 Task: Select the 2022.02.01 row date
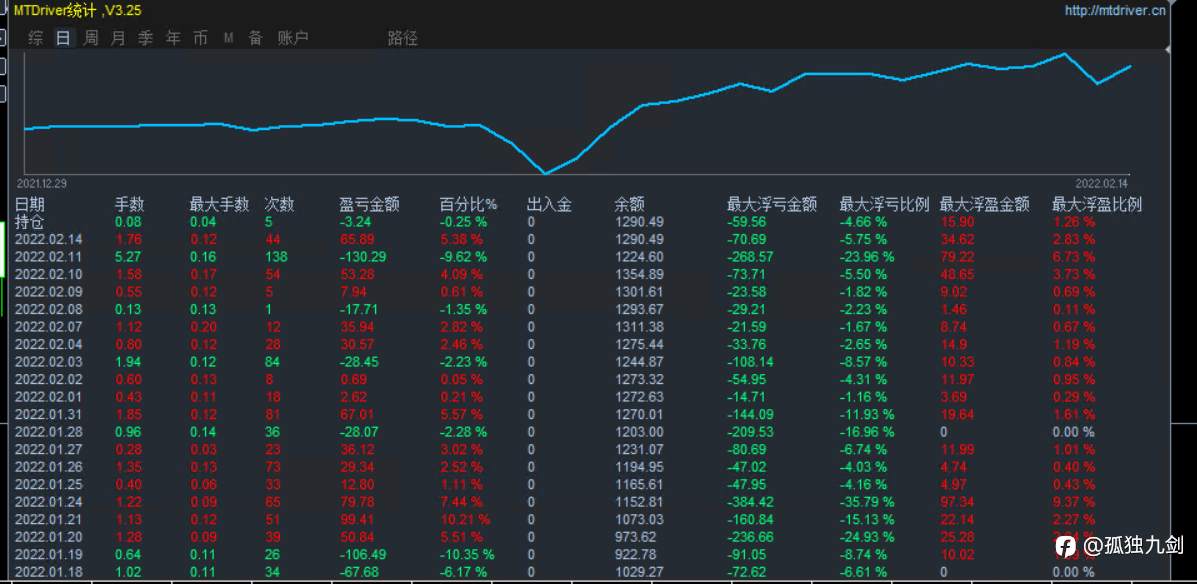tap(47, 397)
